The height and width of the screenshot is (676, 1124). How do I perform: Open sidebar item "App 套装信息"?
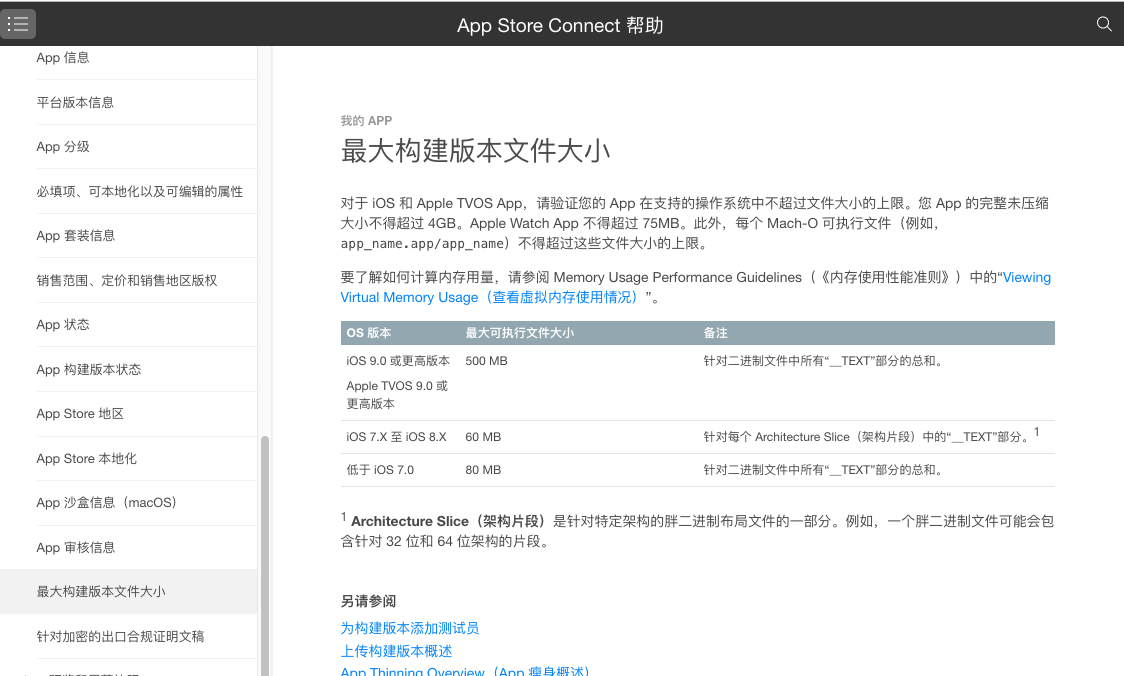click(x=75, y=236)
